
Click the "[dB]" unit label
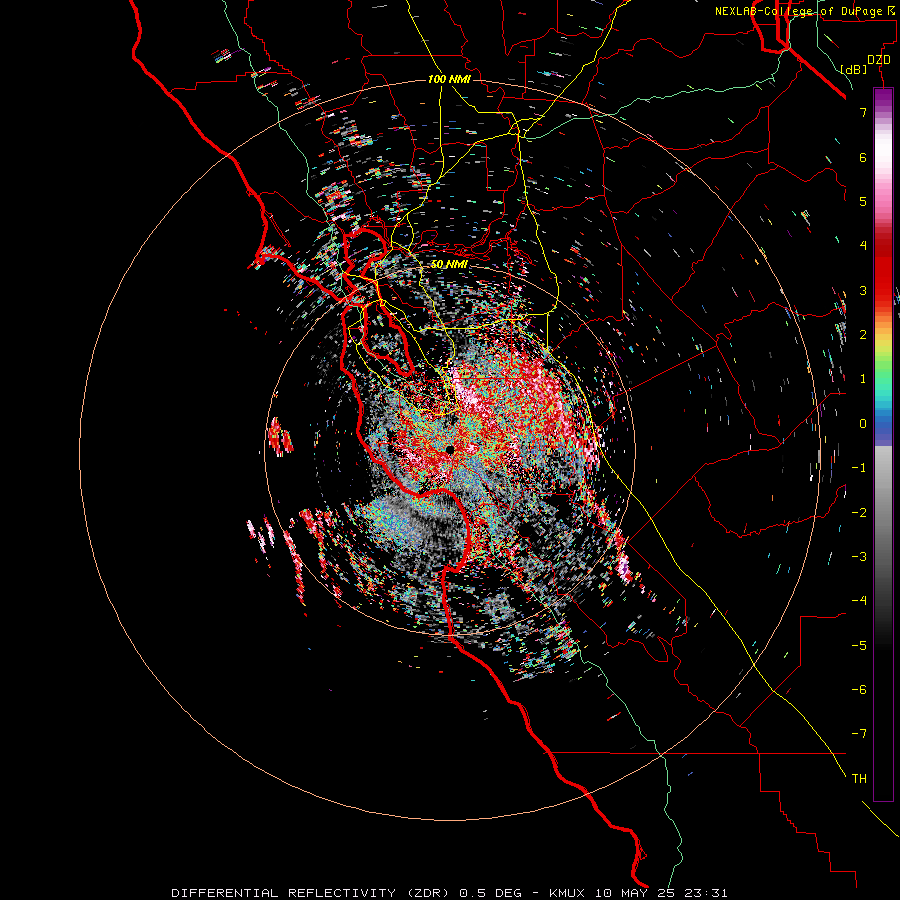(x=854, y=70)
